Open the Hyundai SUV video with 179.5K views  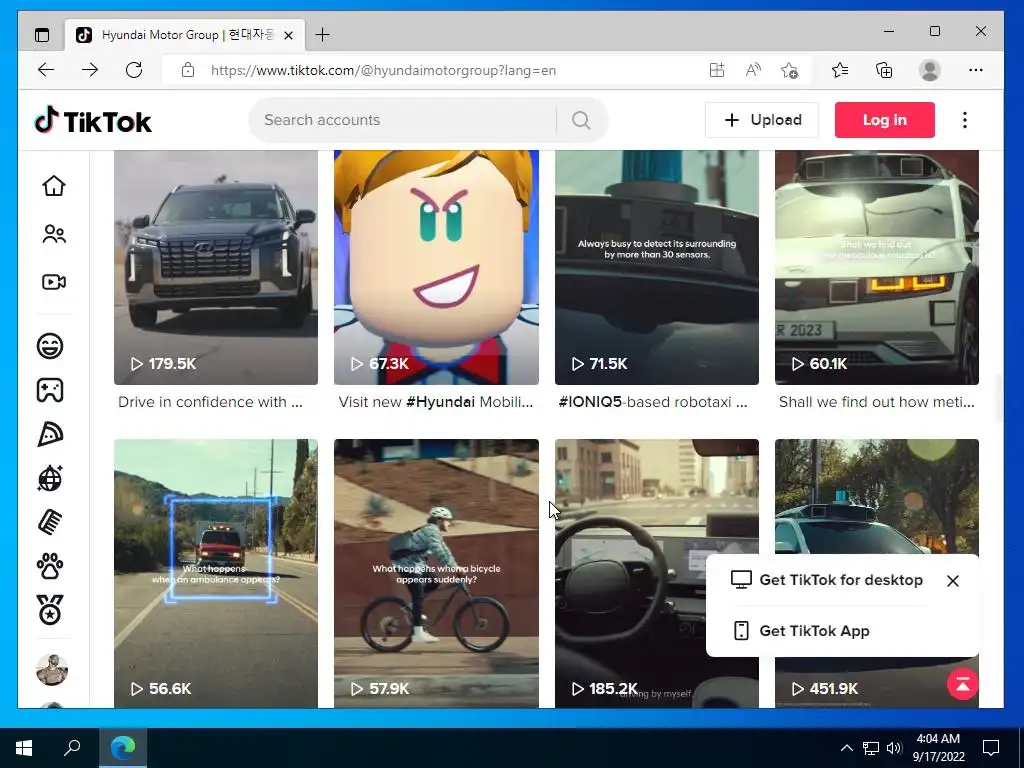pyautogui.click(x=216, y=267)
